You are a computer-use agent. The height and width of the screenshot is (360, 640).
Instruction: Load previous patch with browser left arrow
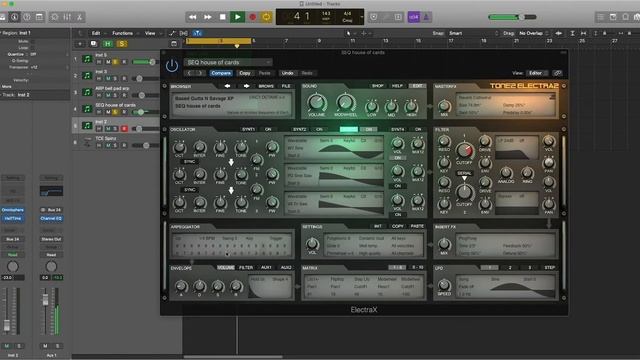(x=227, y=86)
